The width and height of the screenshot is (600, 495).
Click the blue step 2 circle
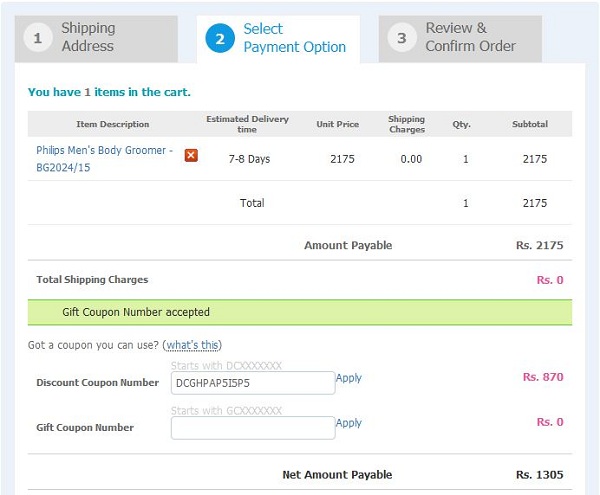pyautogui.click(x=220, y=38)
